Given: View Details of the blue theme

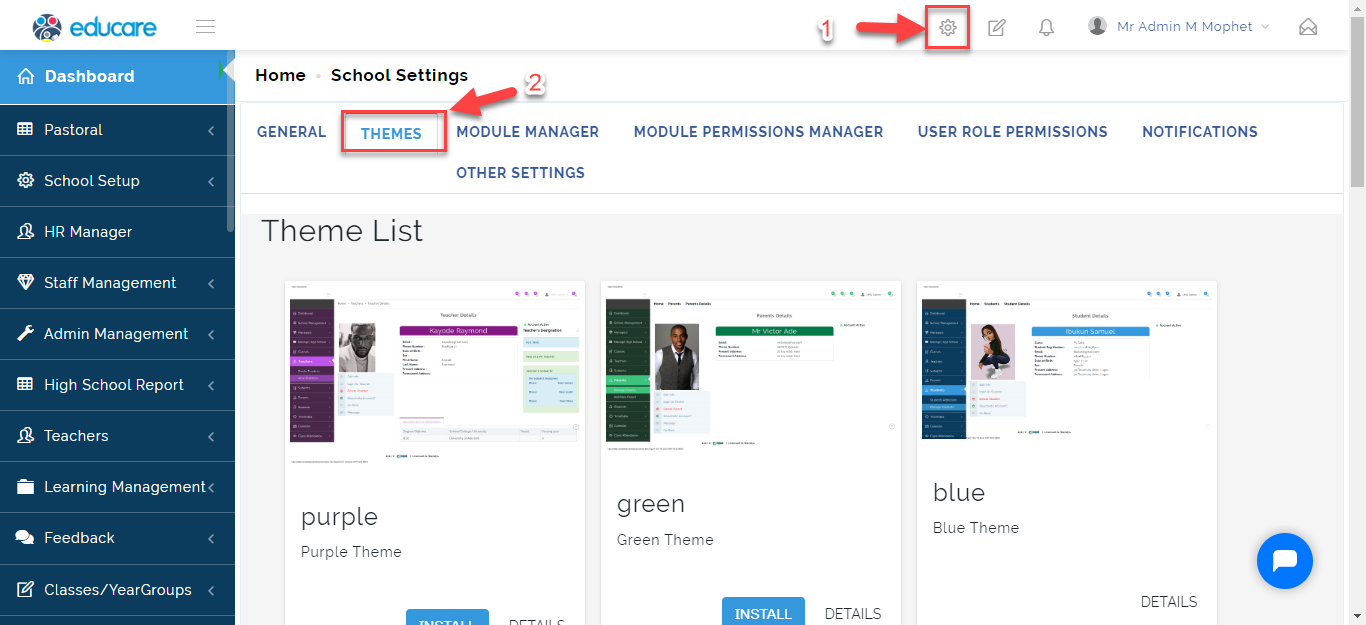Looking at the screenshot, I should pyautogui.click(x=1169, y=602).
